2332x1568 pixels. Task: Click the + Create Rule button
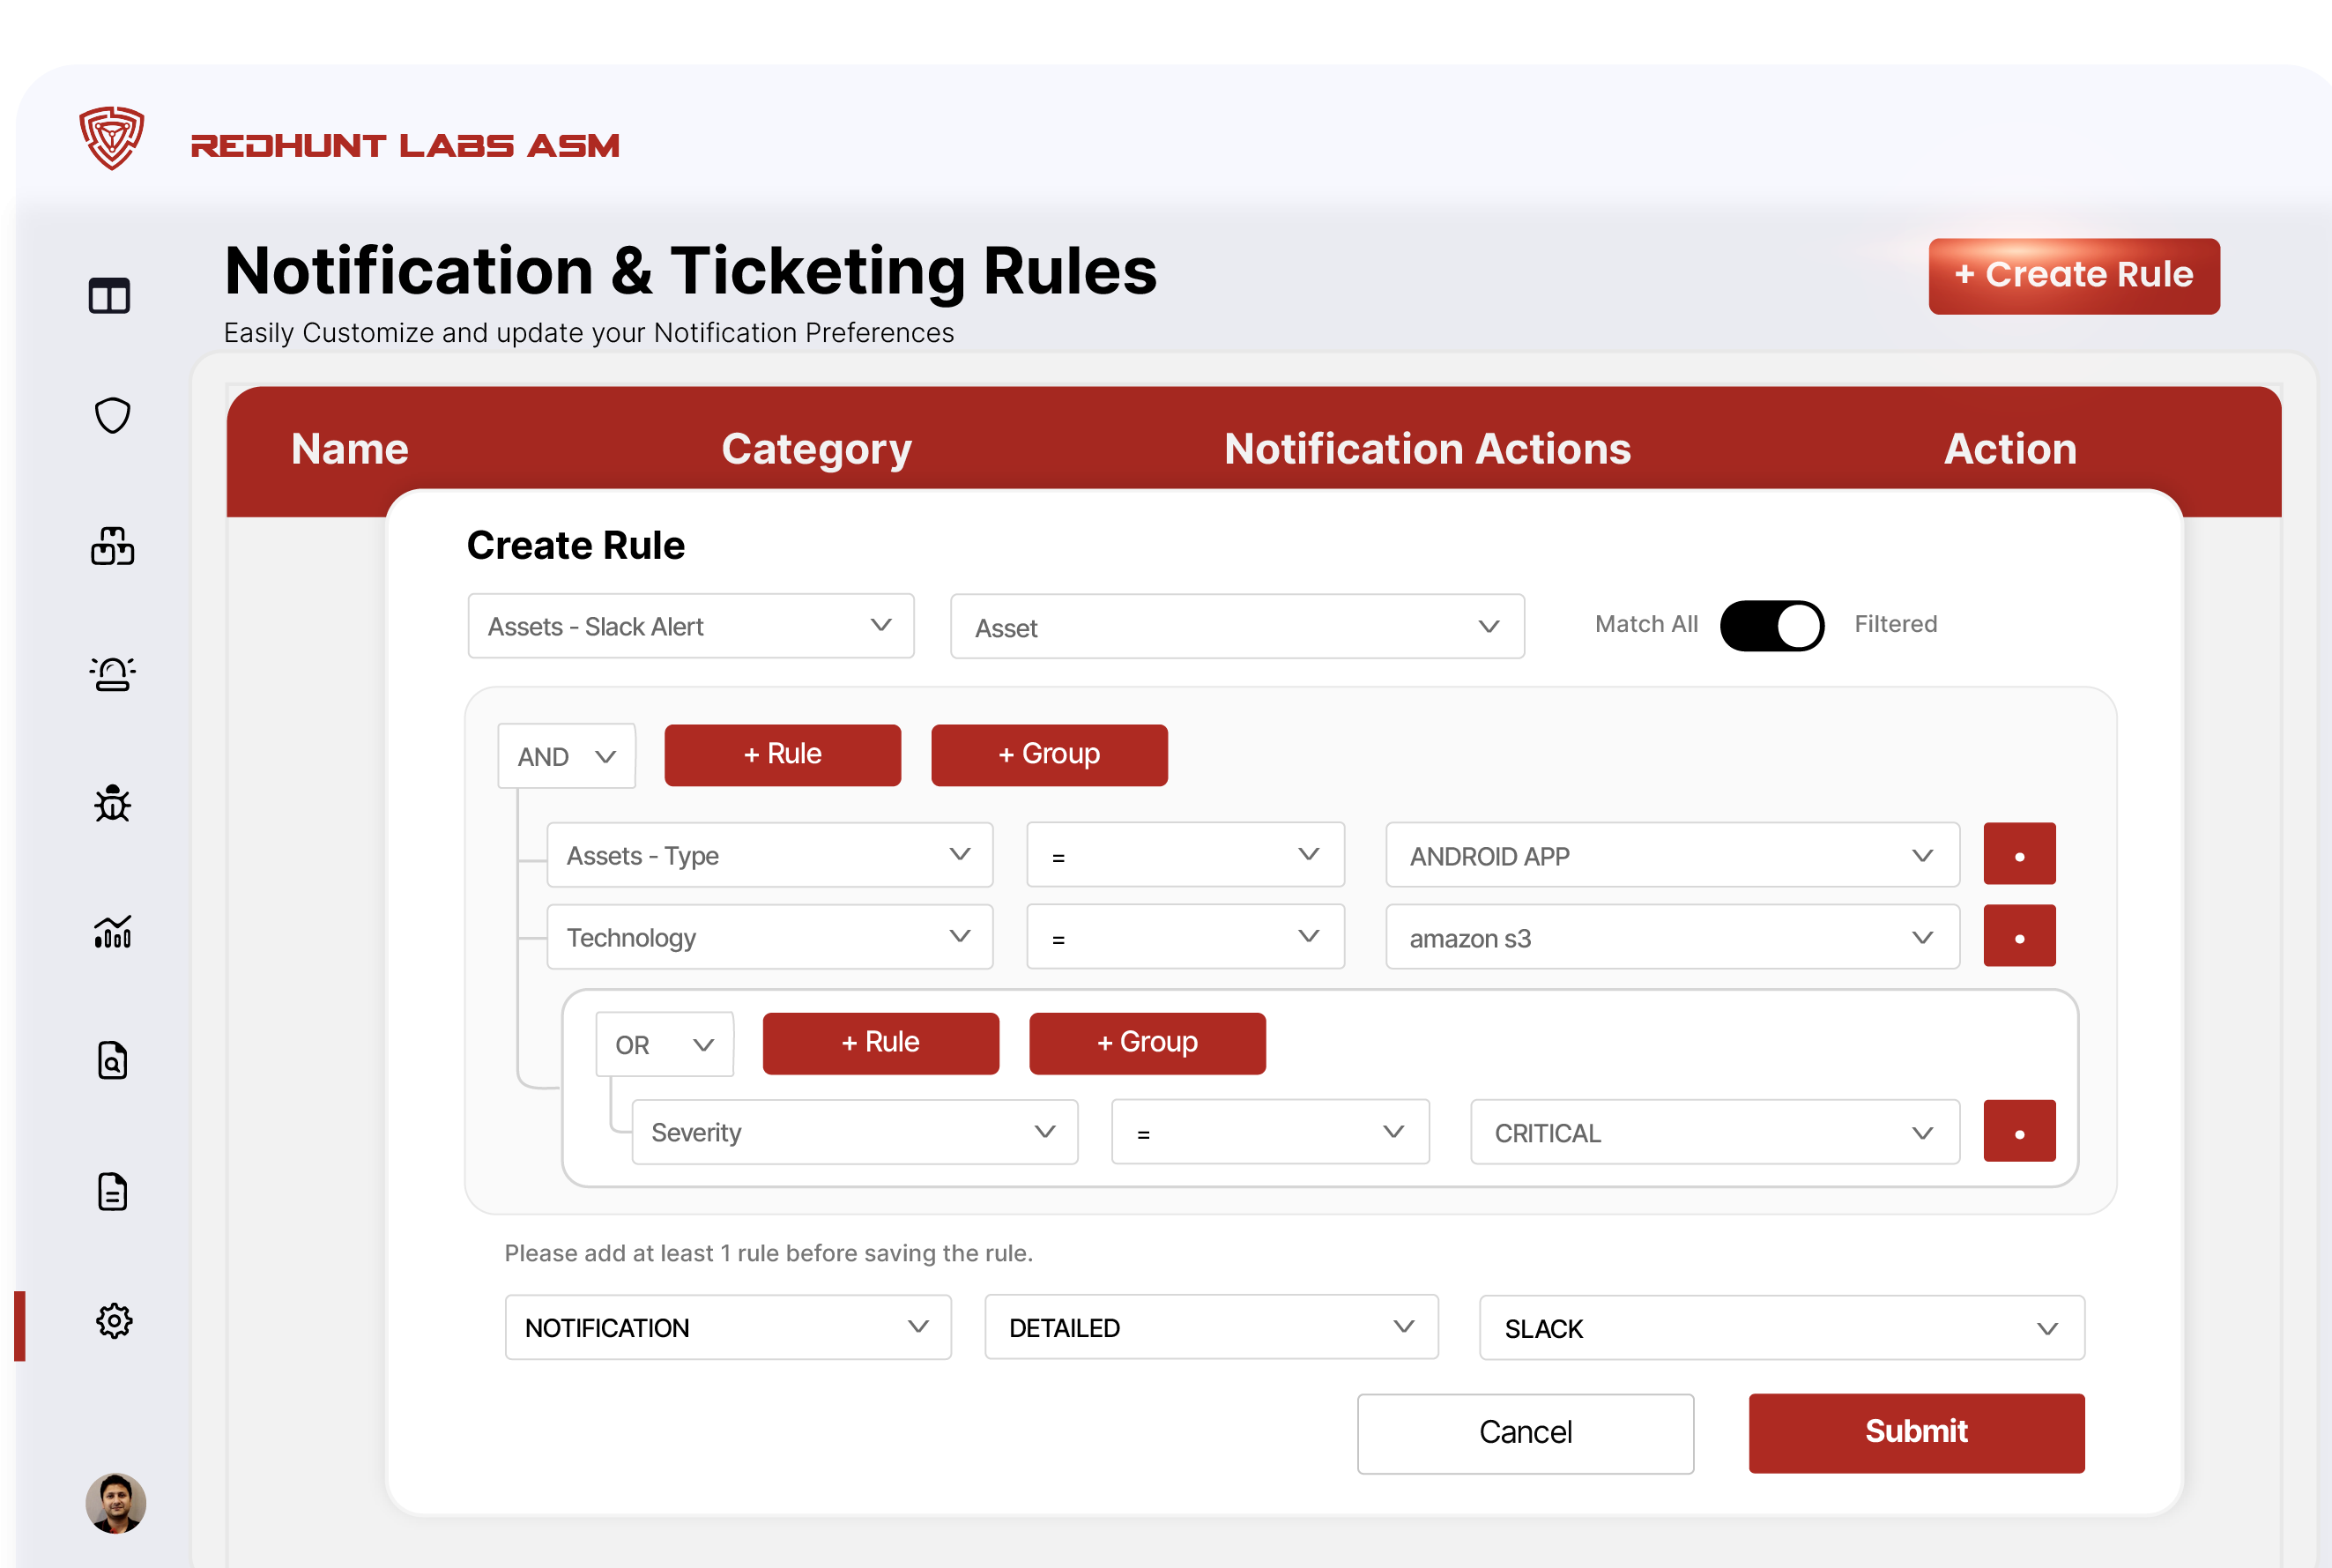tap(2074, 275)
